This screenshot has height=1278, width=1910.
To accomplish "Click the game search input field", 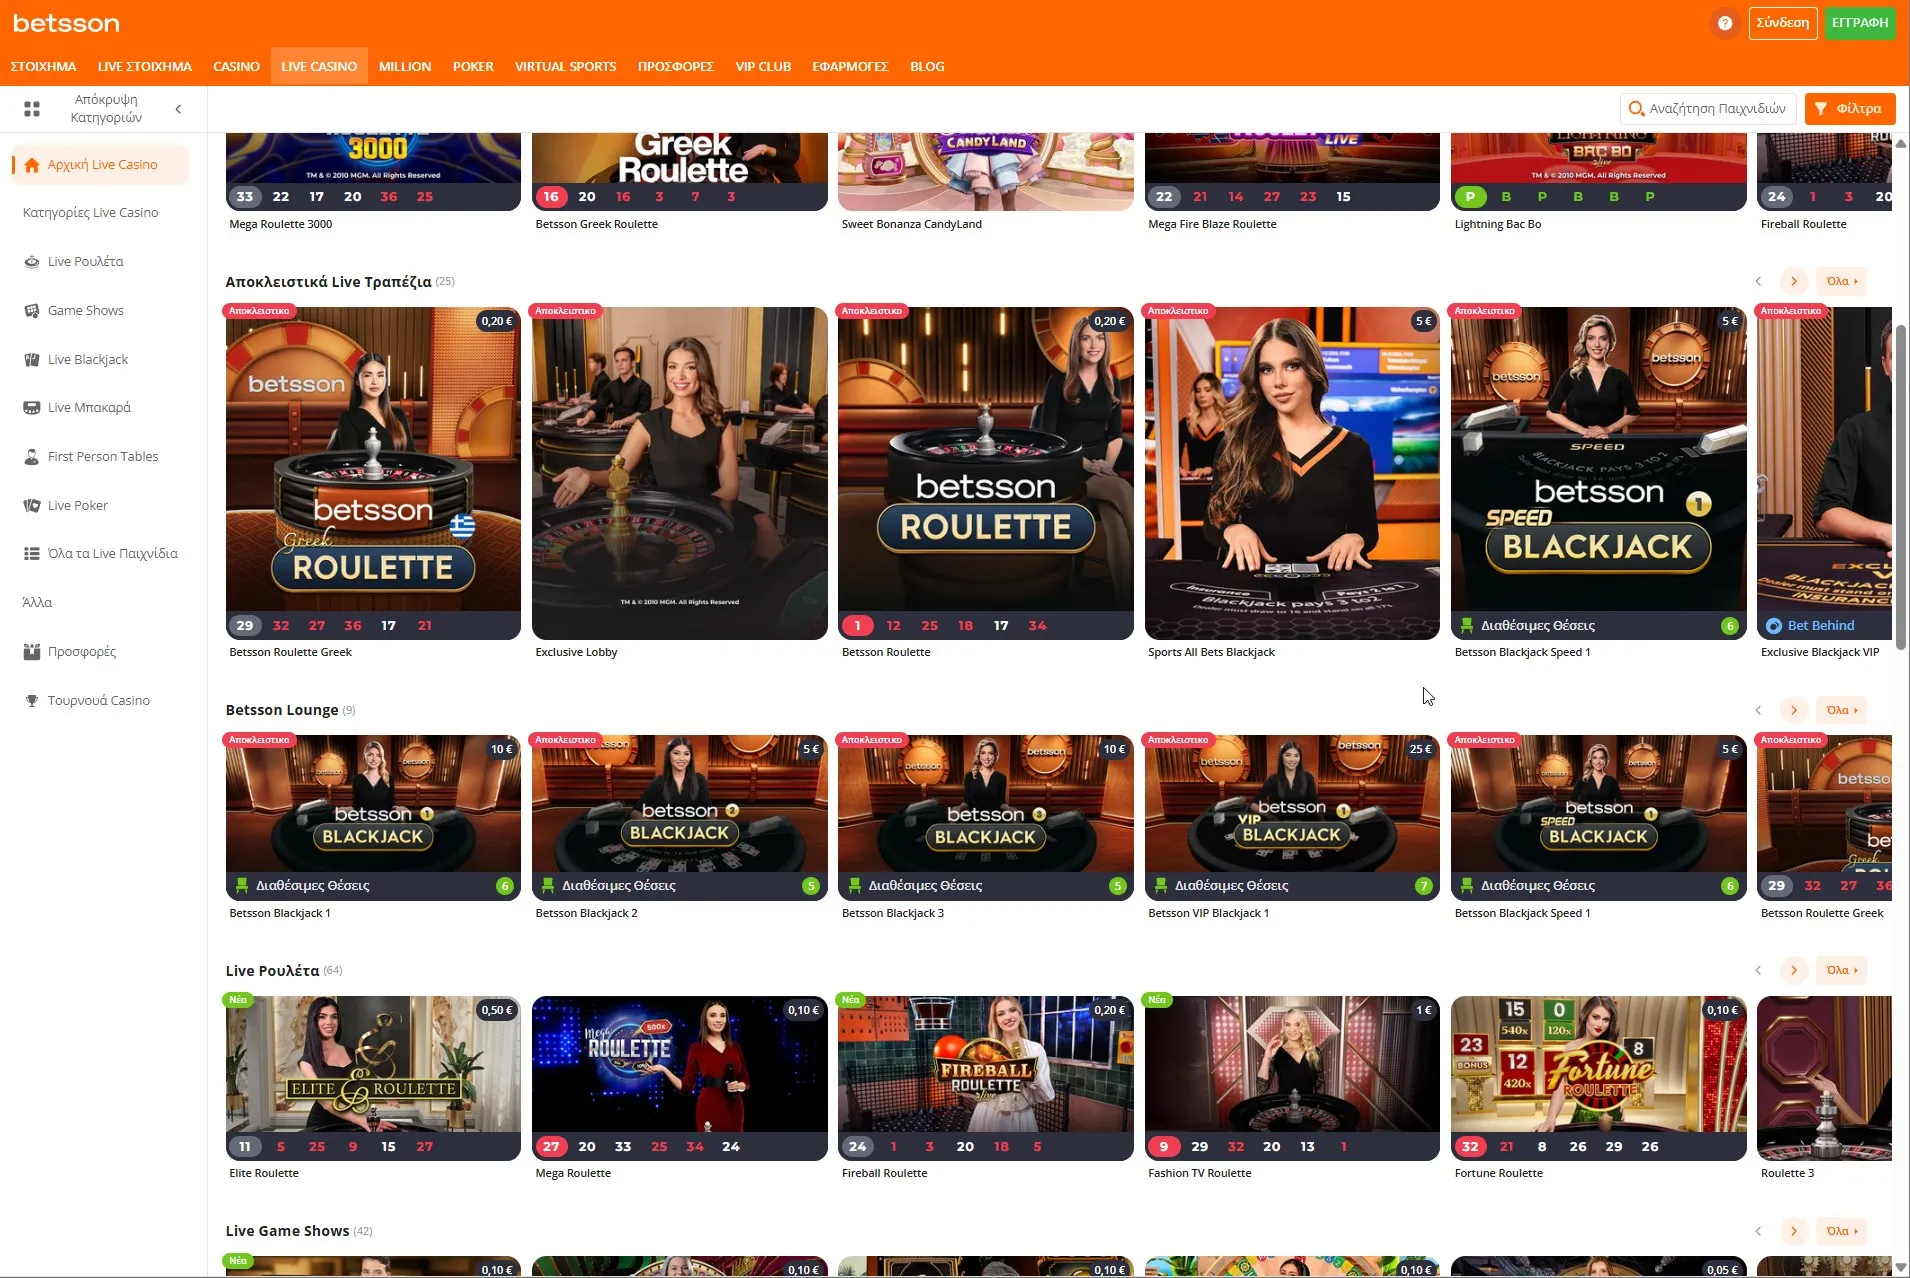I will tap(1707, 107).
